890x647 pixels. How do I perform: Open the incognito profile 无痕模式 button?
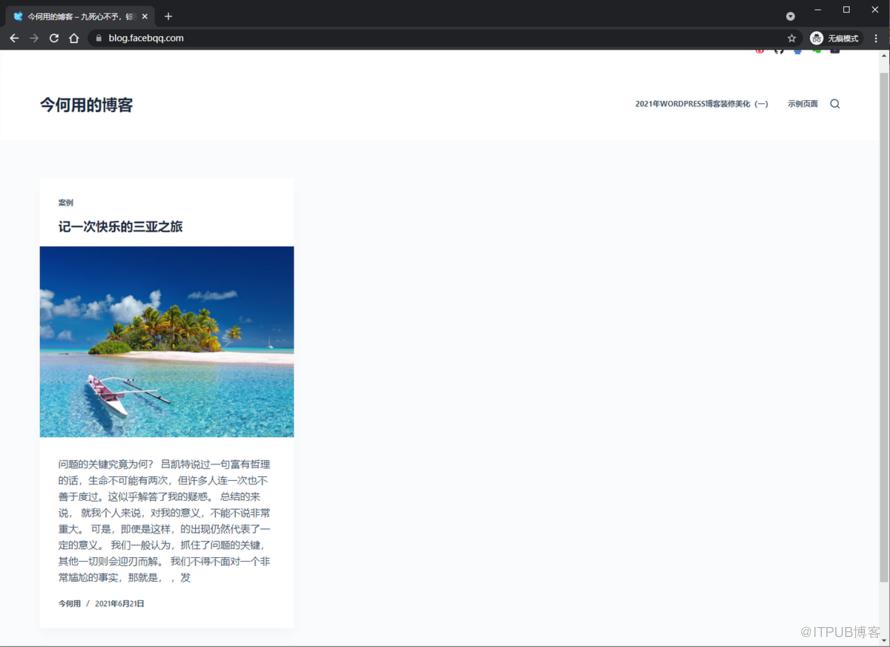(835, 38)
